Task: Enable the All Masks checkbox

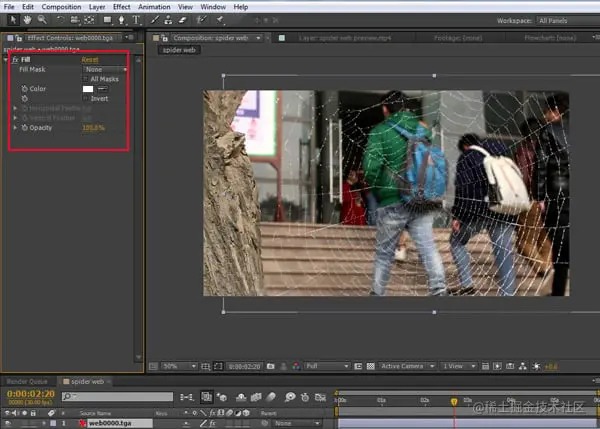Action: coord(86,78)
